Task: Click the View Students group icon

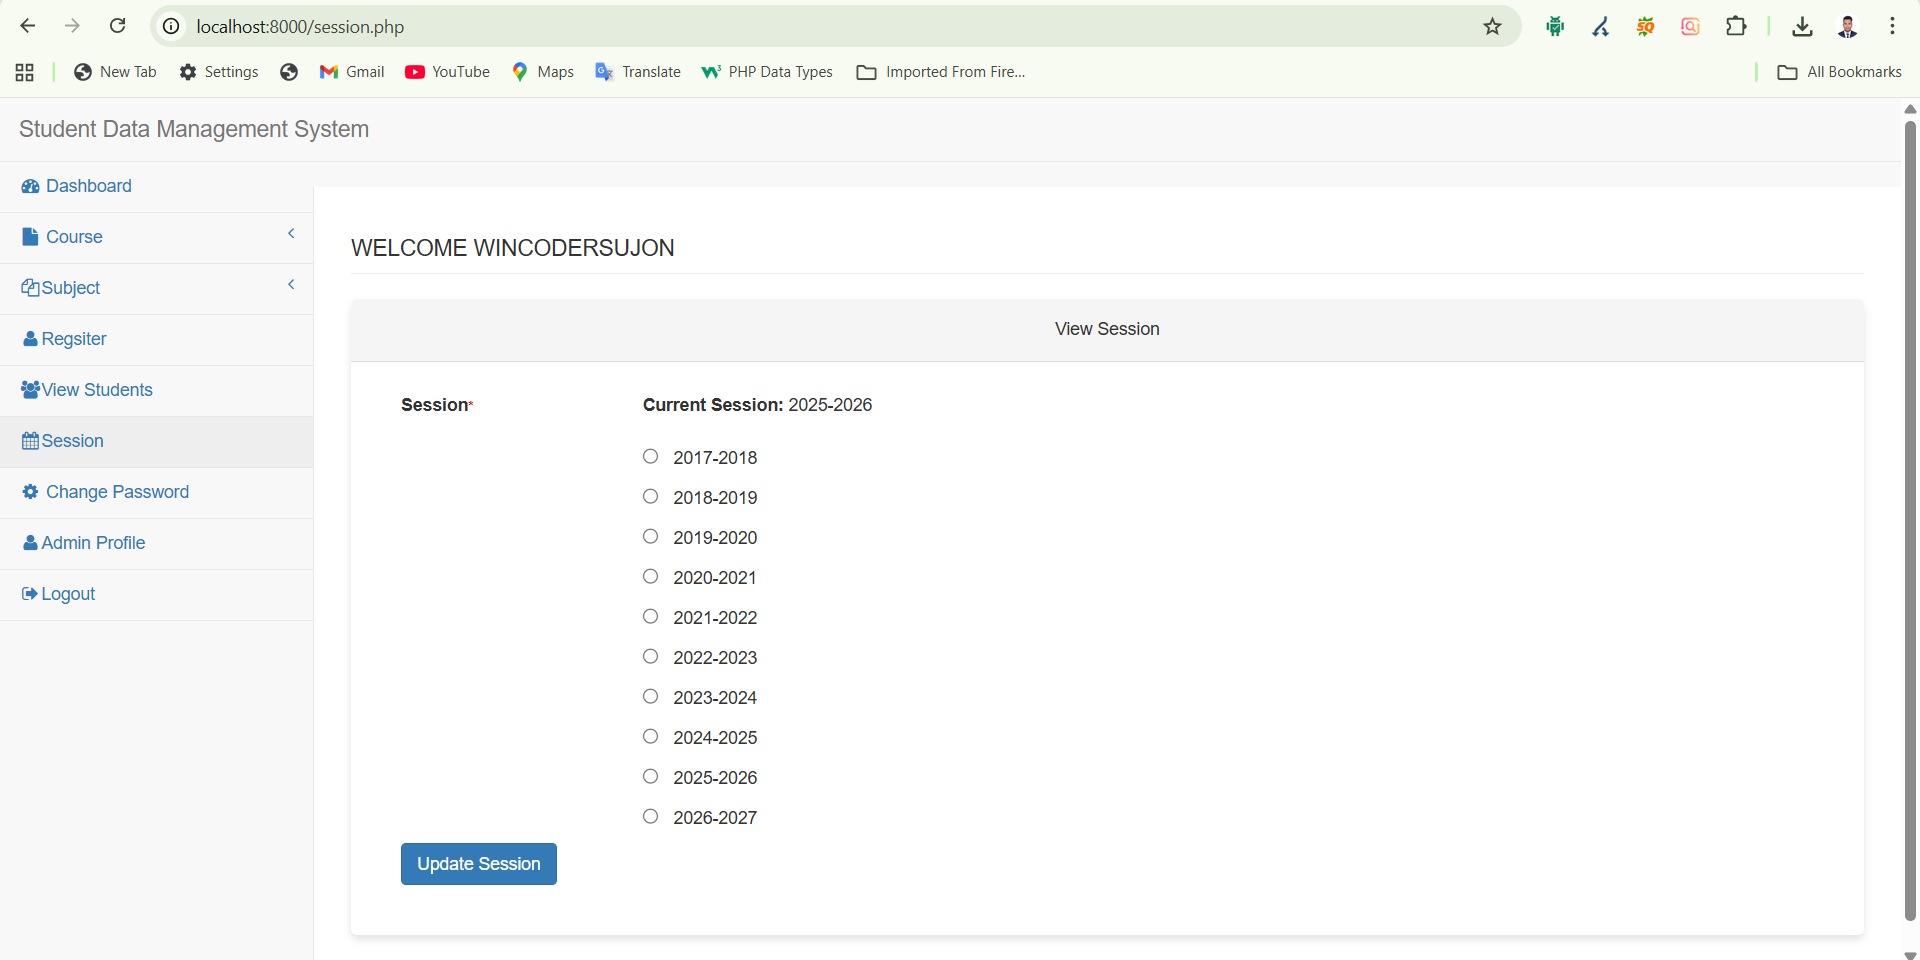Action: (30, 390)
